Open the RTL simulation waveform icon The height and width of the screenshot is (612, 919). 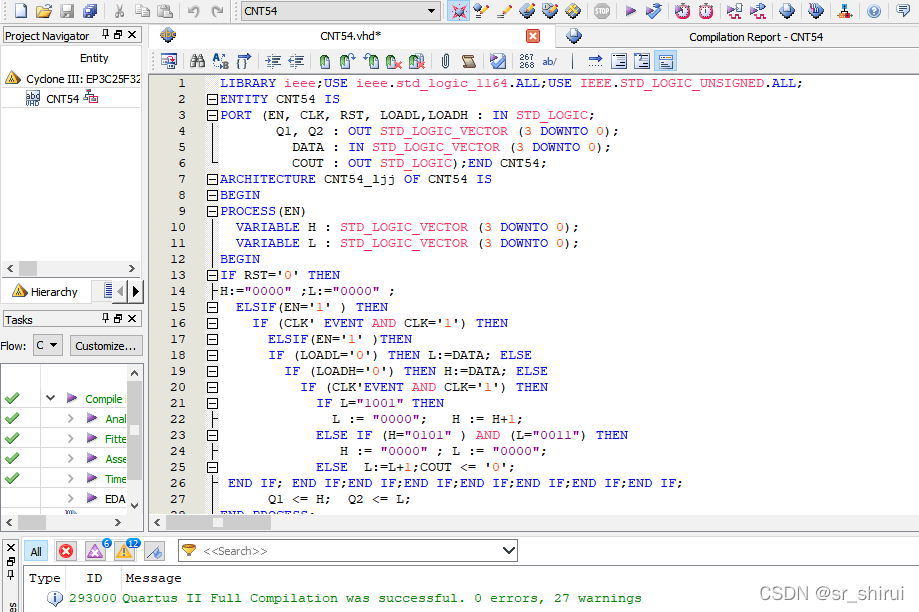(x=734, y=11)
